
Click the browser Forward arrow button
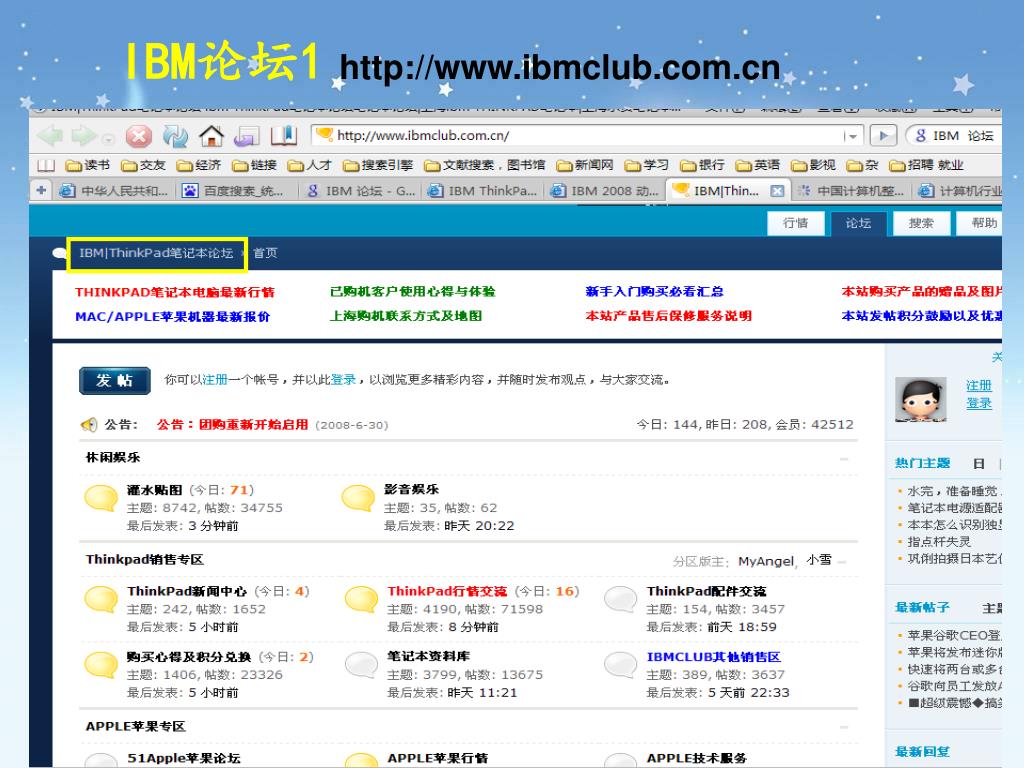coord(84,136)
